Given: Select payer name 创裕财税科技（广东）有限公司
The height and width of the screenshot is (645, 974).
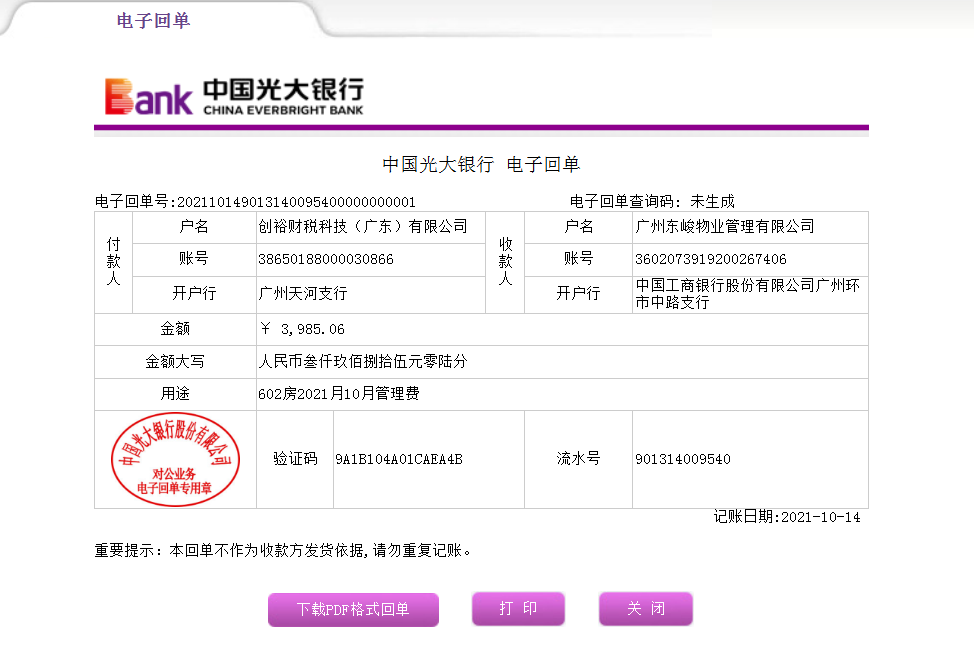Looking at the screenshot, I should [x=362, y=227].
